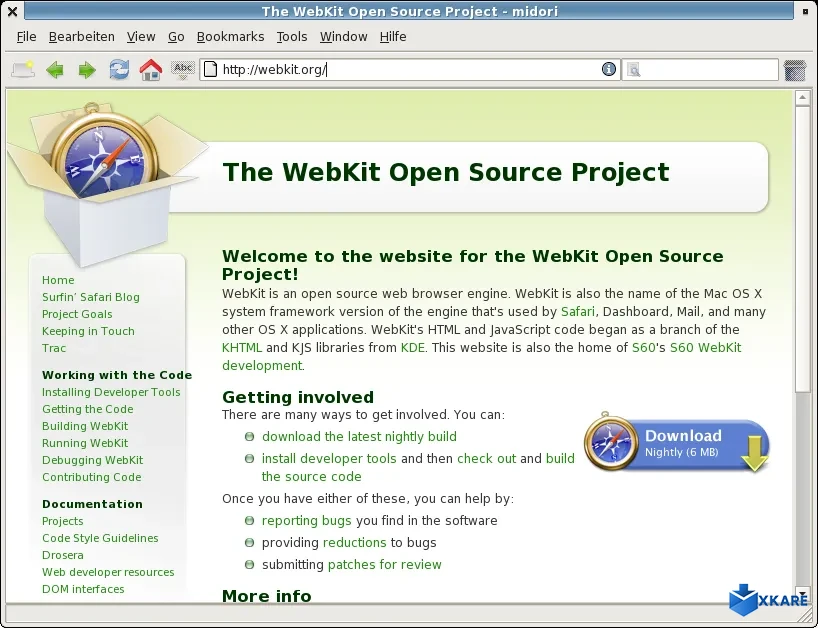The height and width of the screenshot is (628, 818).
Task: Open the Projects documentation link
Action: tap(63, 521)
